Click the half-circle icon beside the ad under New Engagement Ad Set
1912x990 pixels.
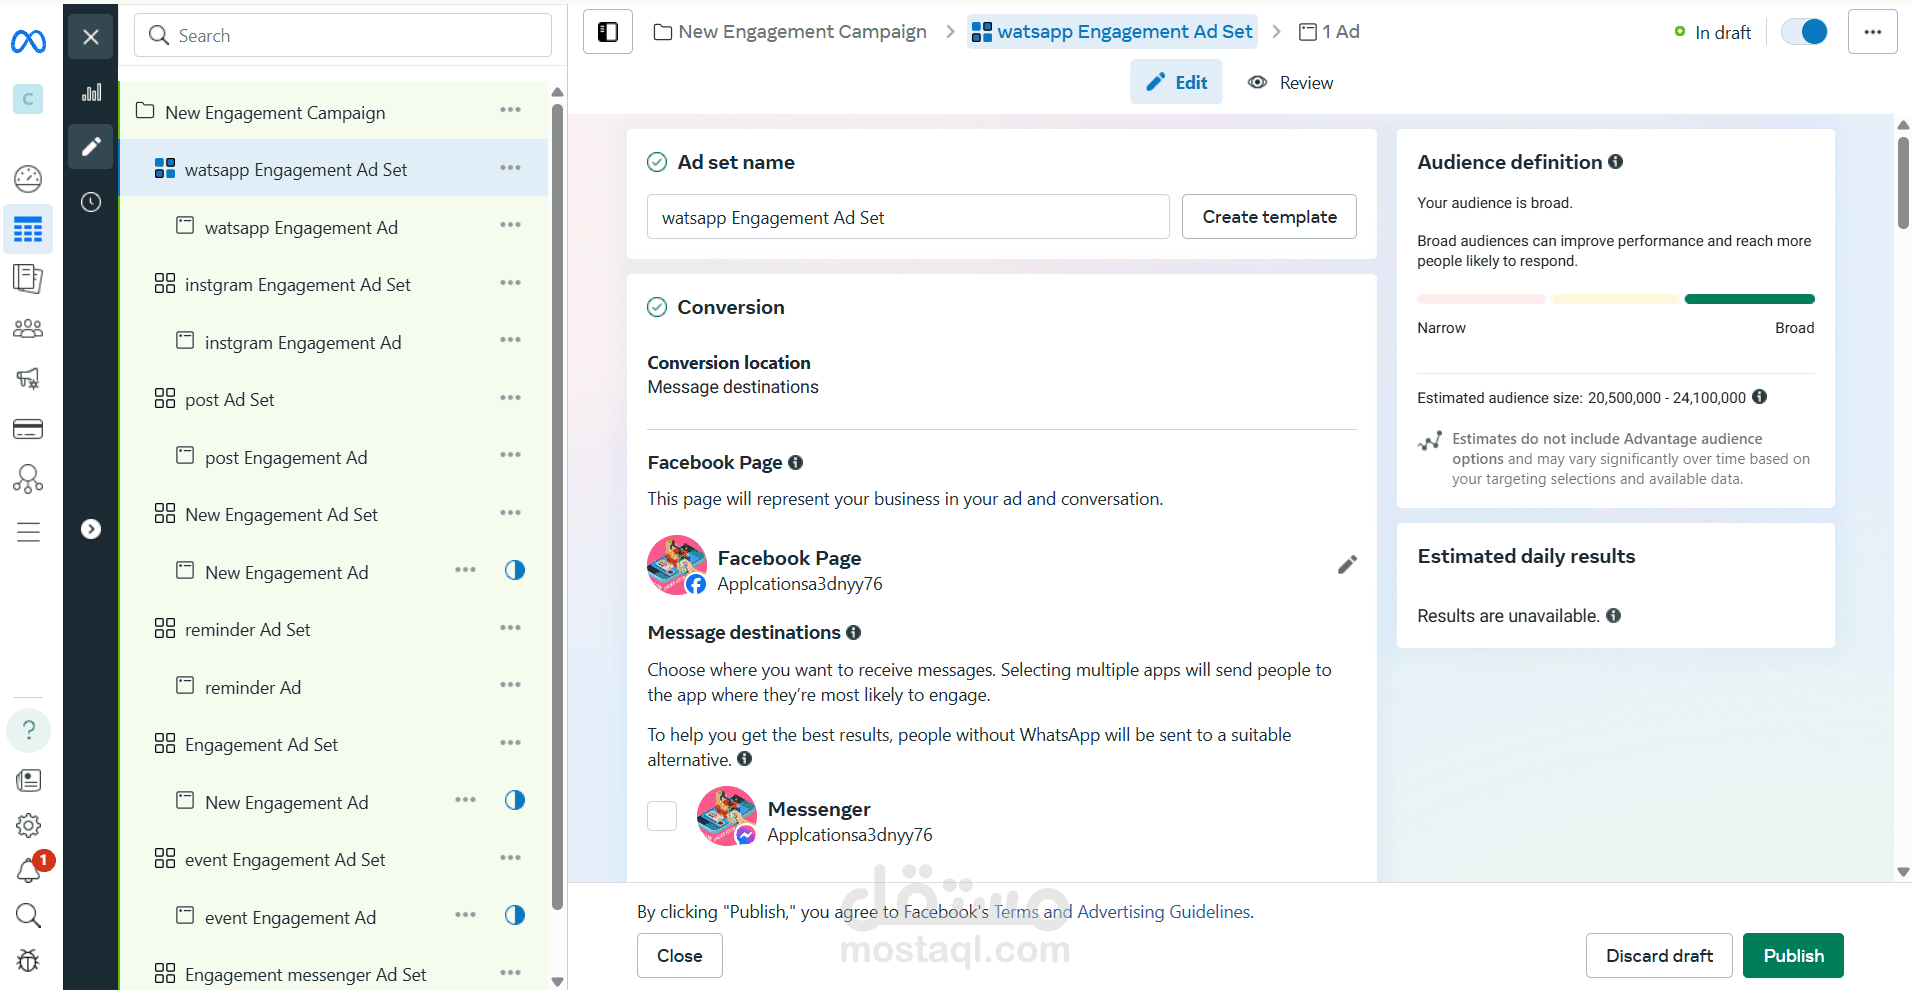click(515, 570)
